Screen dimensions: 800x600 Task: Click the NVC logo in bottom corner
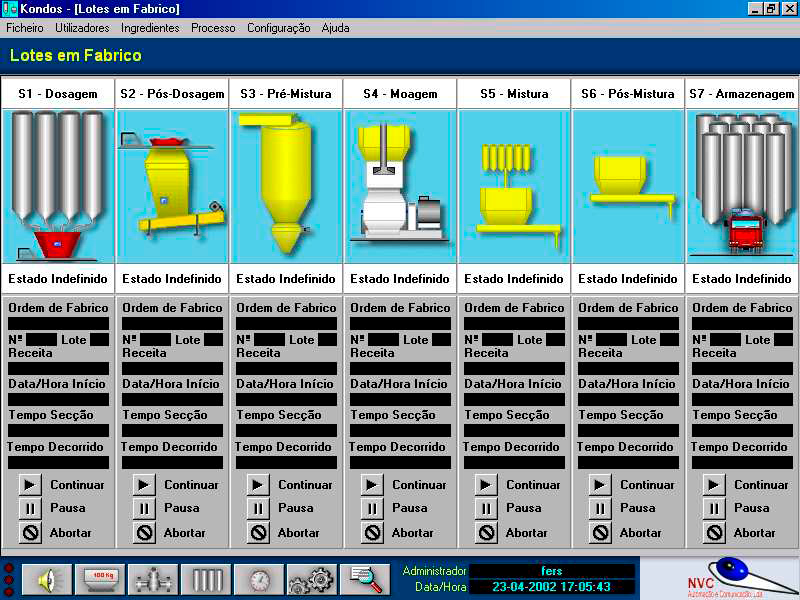[x=718, y=578]
